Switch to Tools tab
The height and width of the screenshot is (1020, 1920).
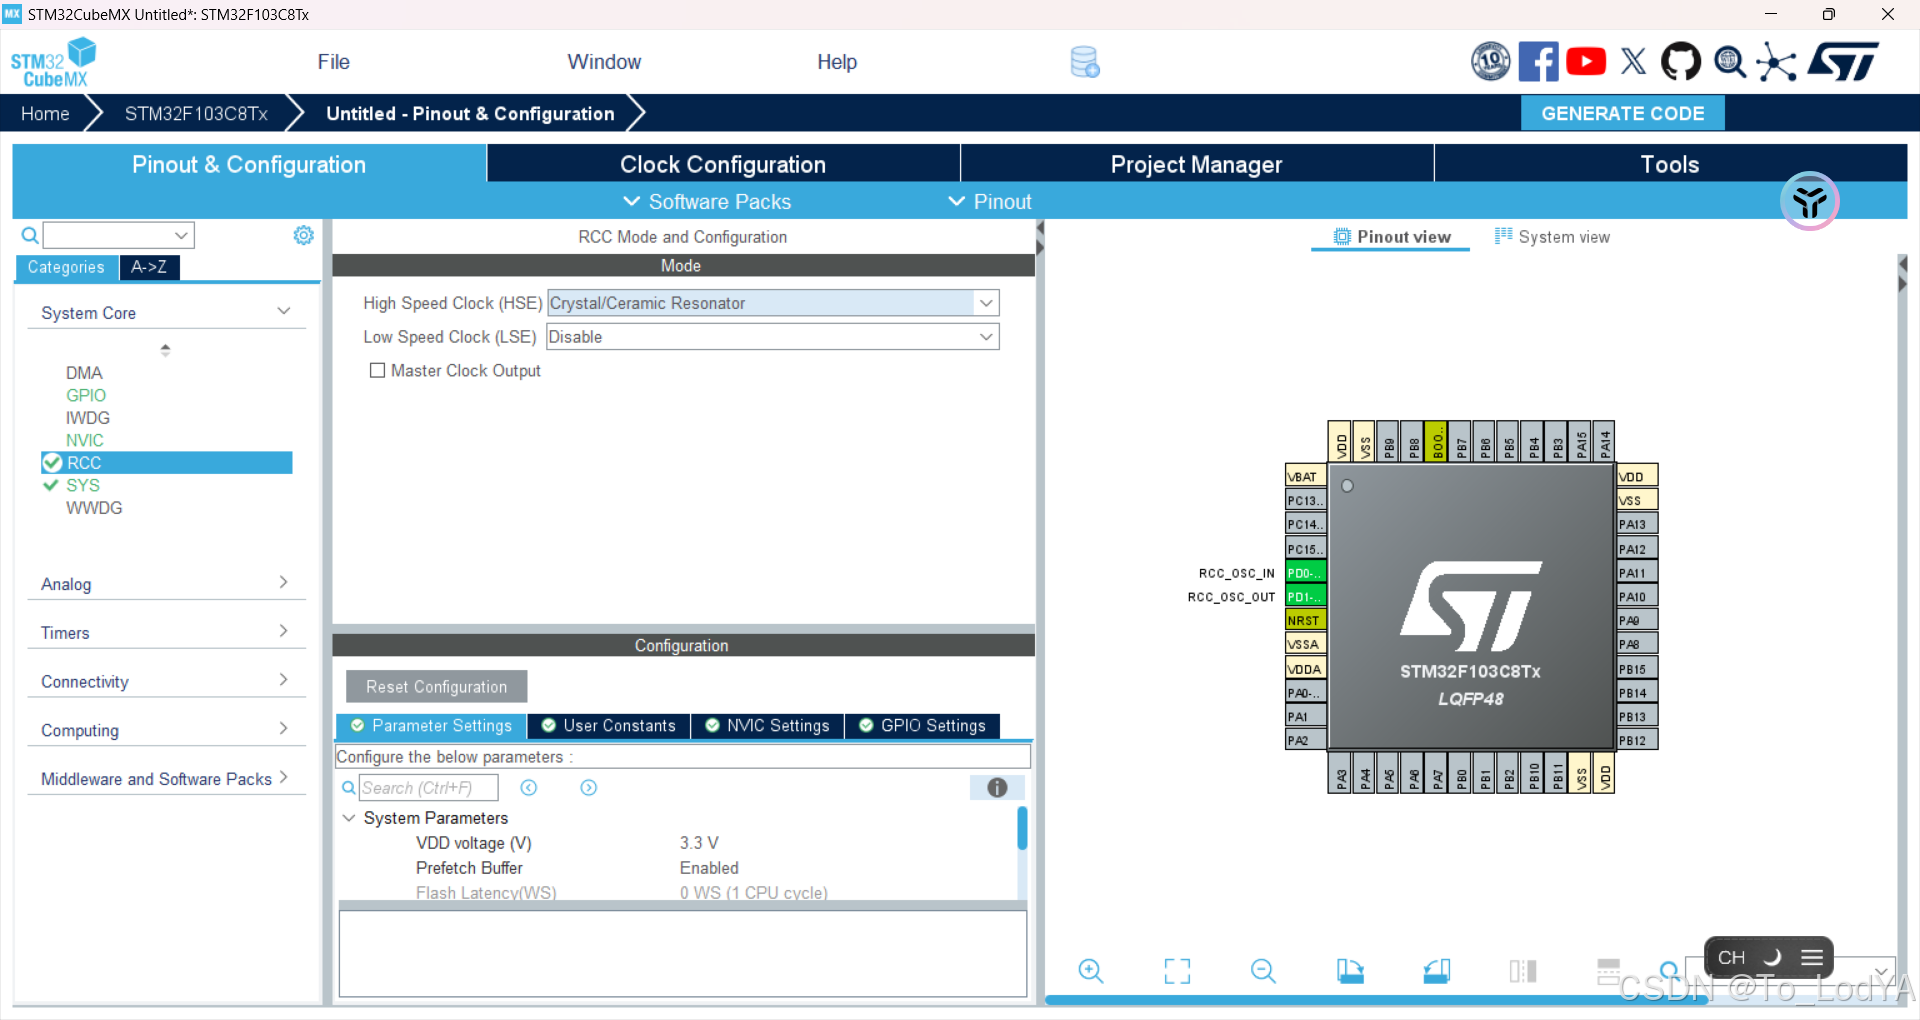[x=1670, y=164]
